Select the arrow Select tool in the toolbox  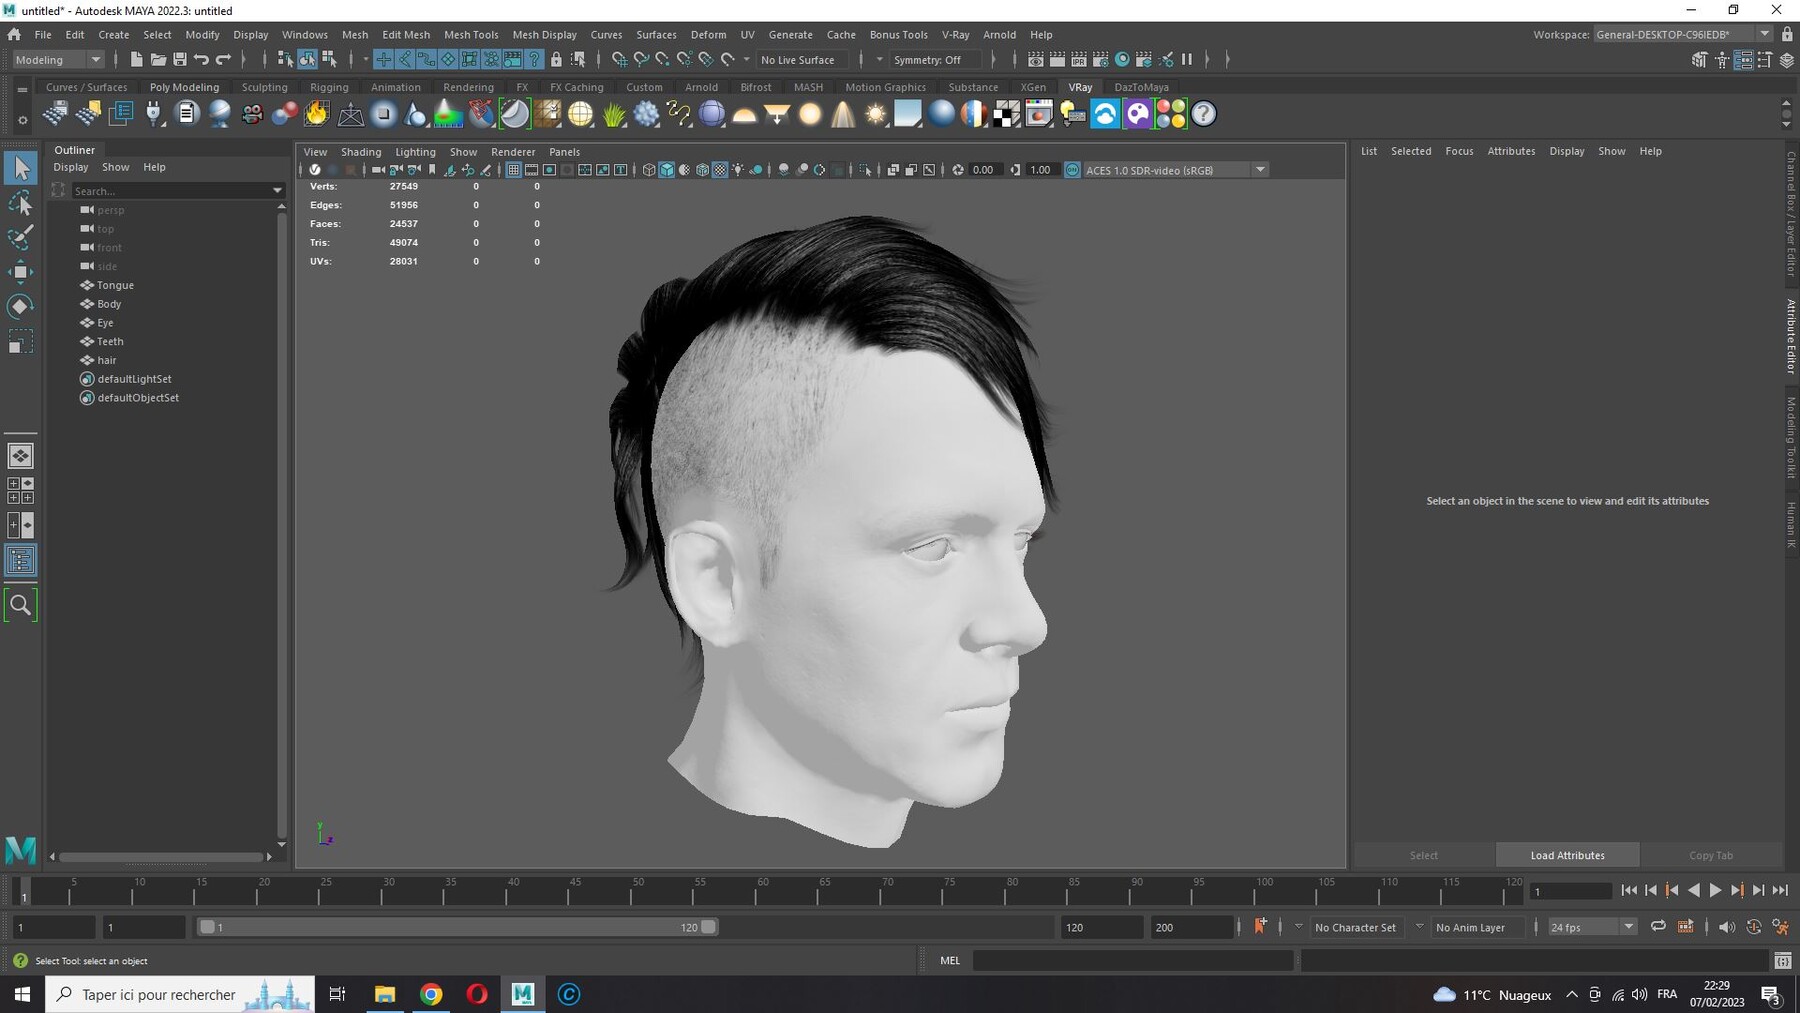(20, 168)
